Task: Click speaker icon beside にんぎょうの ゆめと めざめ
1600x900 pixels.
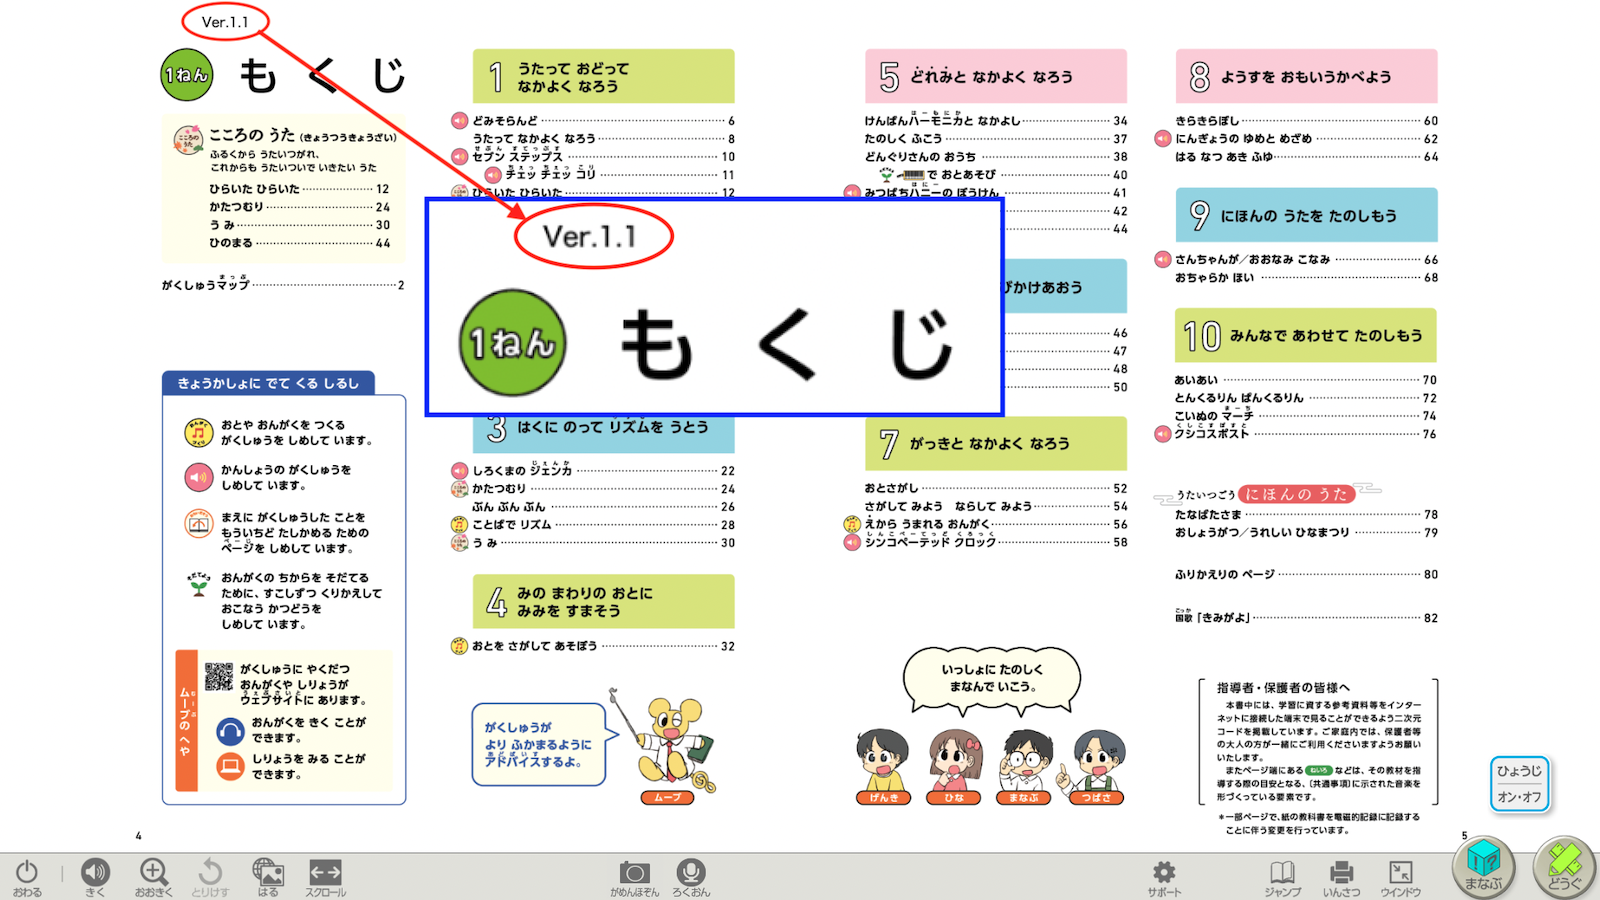Action: (x=1163, y=139)
